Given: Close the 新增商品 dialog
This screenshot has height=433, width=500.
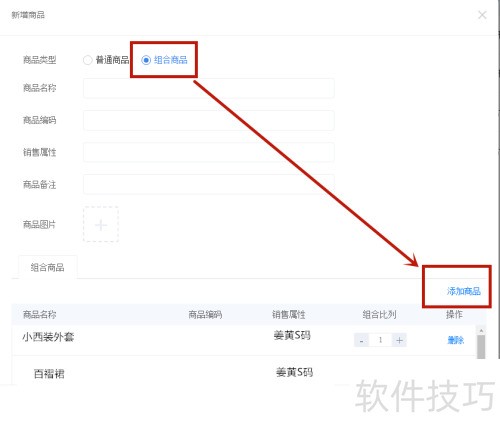Looking at the screenshot, I should (482, 15).
